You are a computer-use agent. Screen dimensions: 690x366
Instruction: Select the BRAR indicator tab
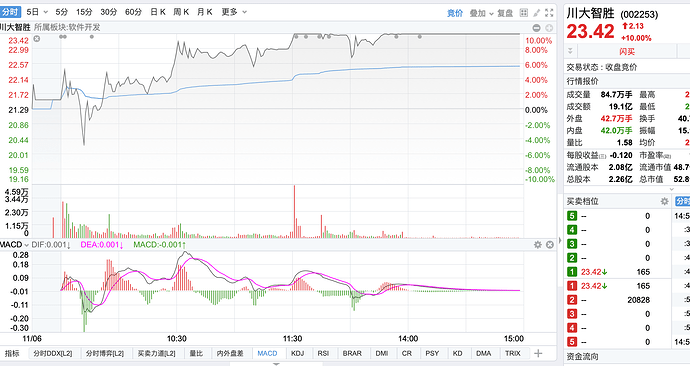tap(352, 353)
